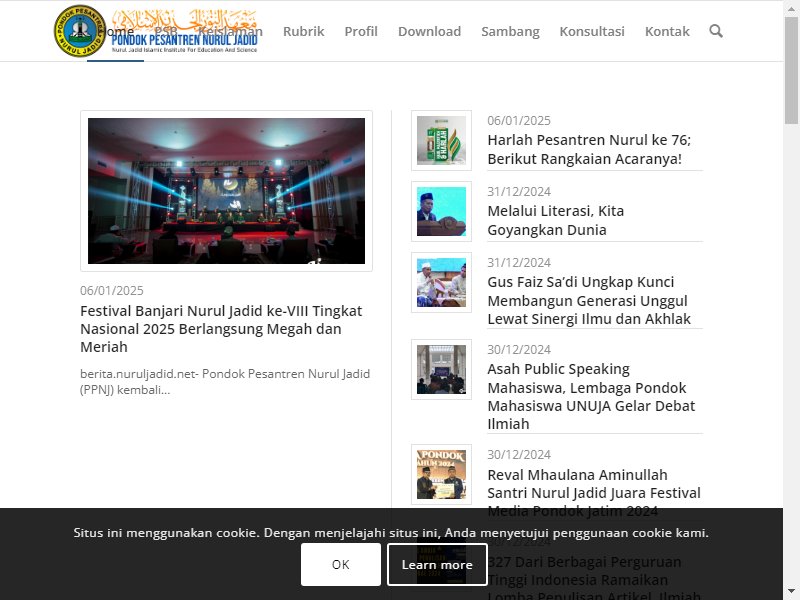Viewport: 800px width, 600px height.
Task: Click the Pondok Pesantren Nurul Jadid logo
Action: pyautogui.click(x=156, y=31)
